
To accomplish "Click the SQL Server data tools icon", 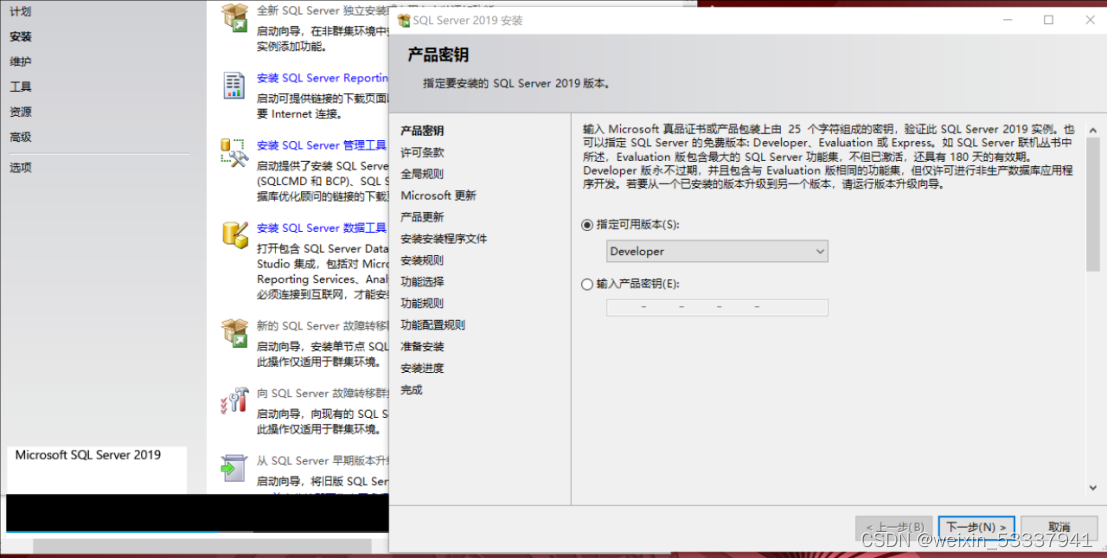I will [x=235, y=234].
